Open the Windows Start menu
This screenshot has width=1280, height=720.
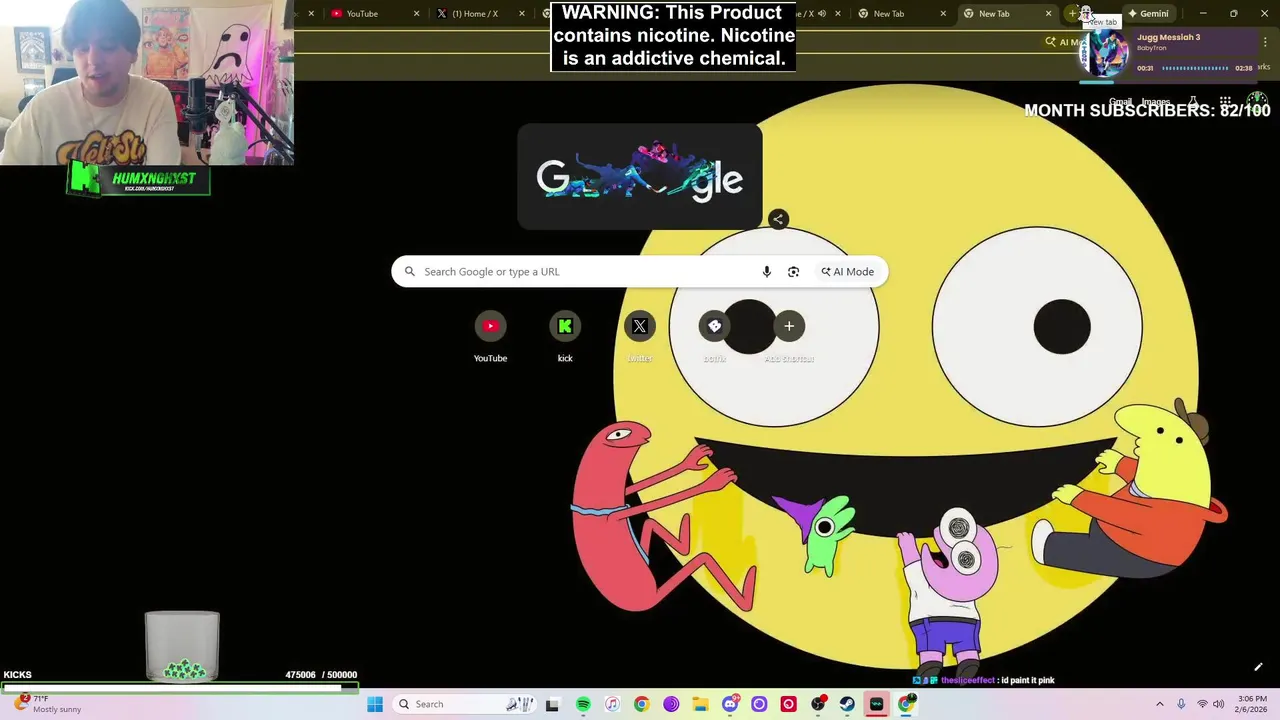pos(375,704)
